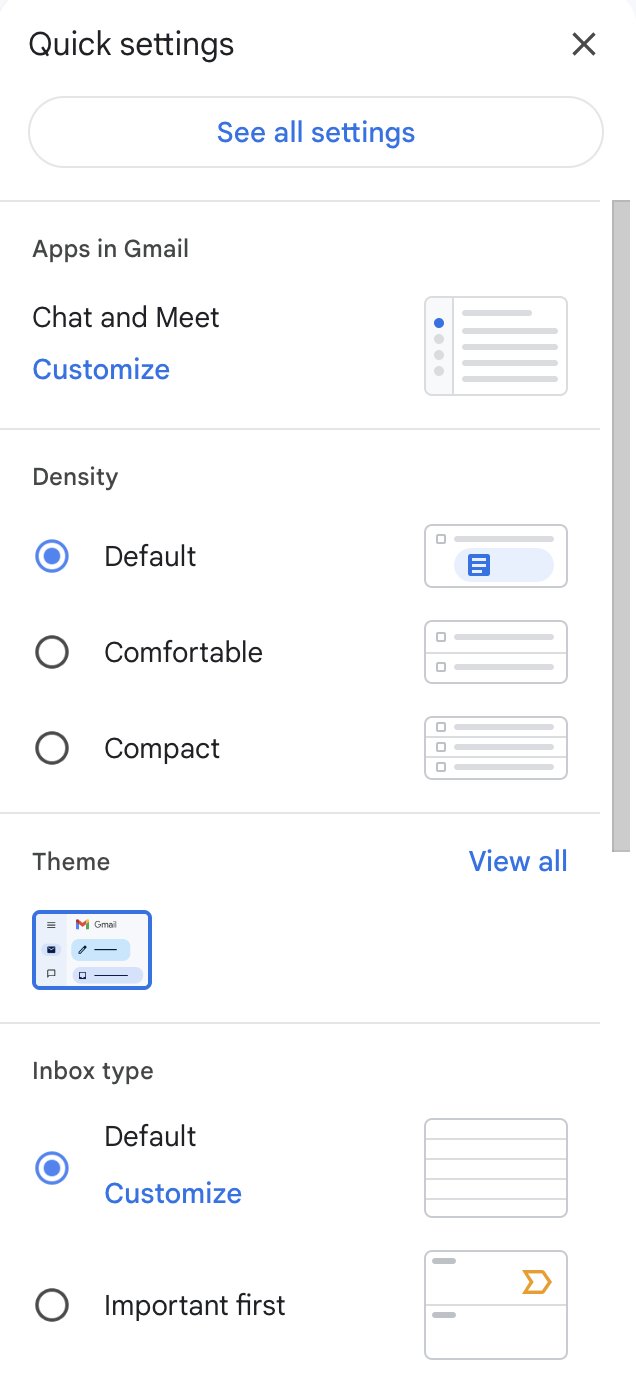Select the current theme thumbnail
This screenshot has height=1386, width=636.
(x=91, y=950)
